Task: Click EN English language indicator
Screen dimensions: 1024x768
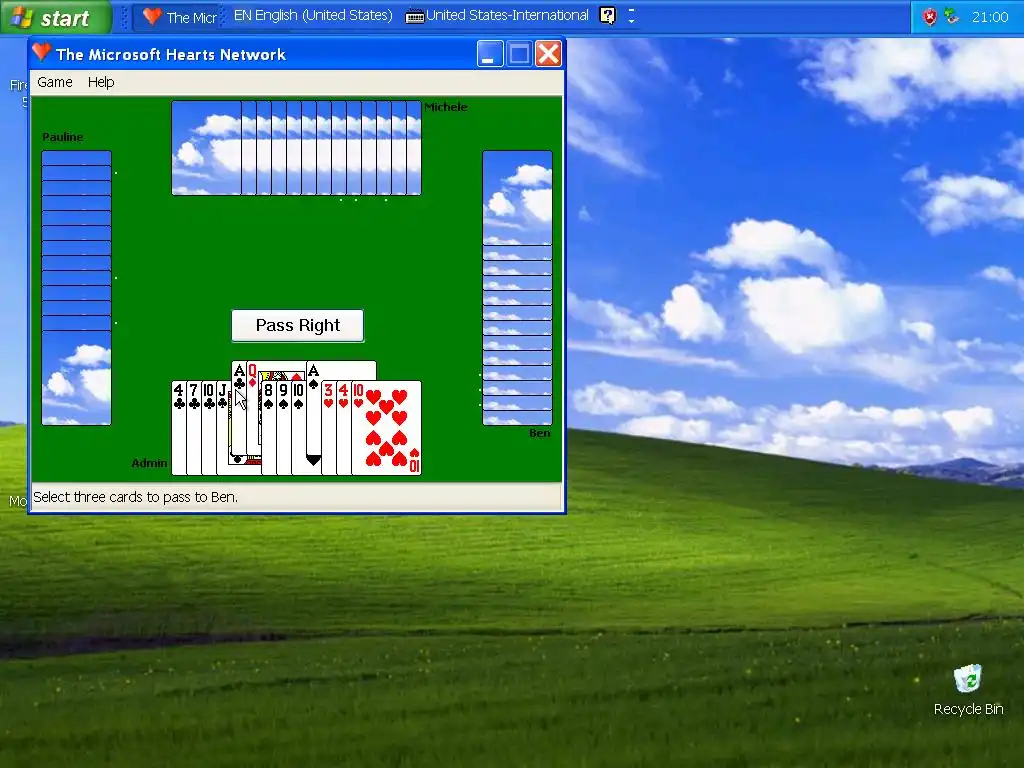Action: 313,16
